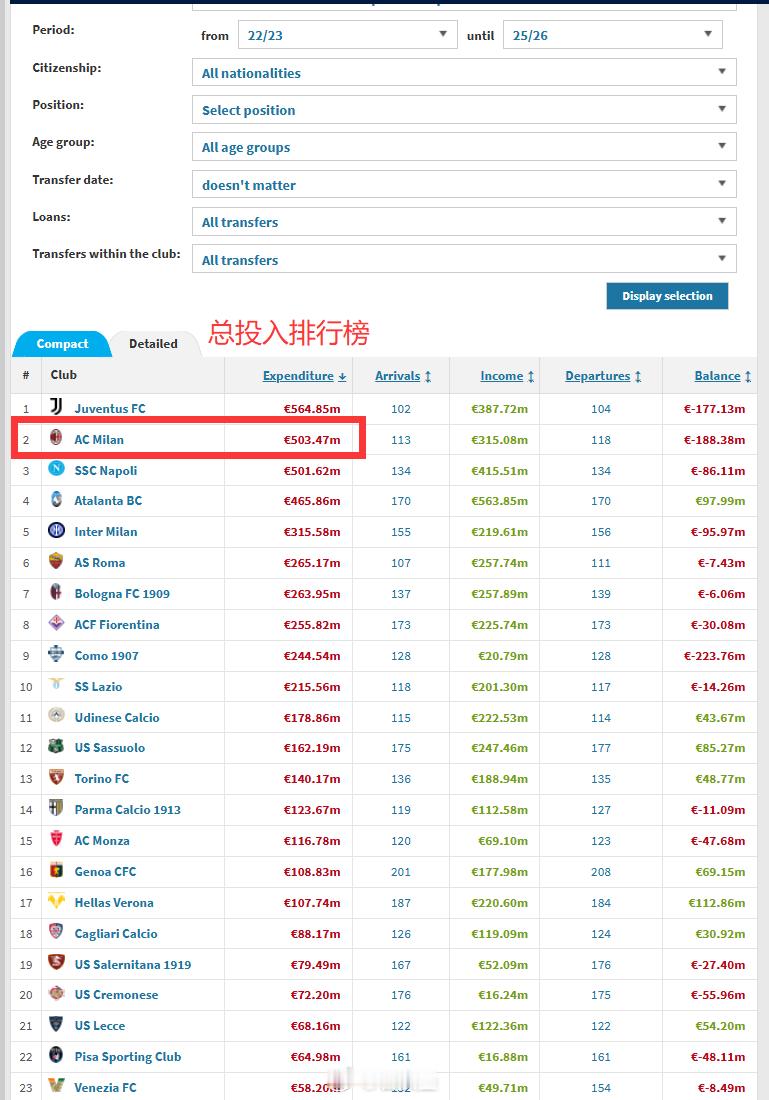Click Inter Milan expenditure €315.58m
Image resolution: width=769 pixels, height=1100 pixels.
tap(312, 532)
